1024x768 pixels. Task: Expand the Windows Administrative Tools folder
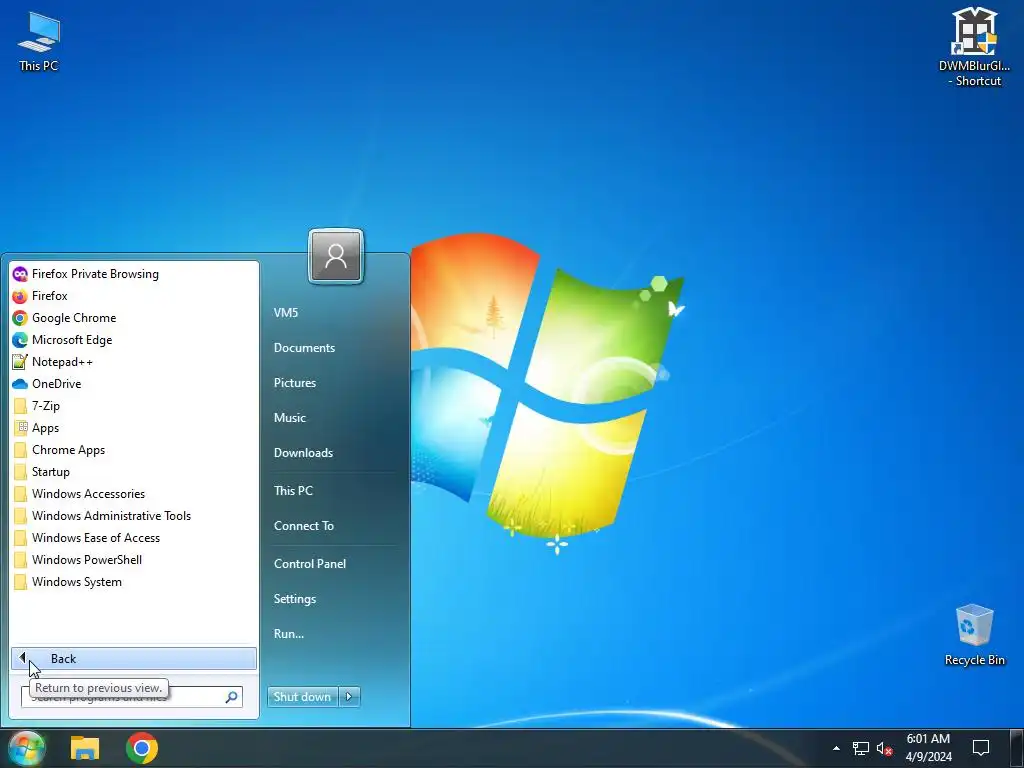tap(134, 516)
